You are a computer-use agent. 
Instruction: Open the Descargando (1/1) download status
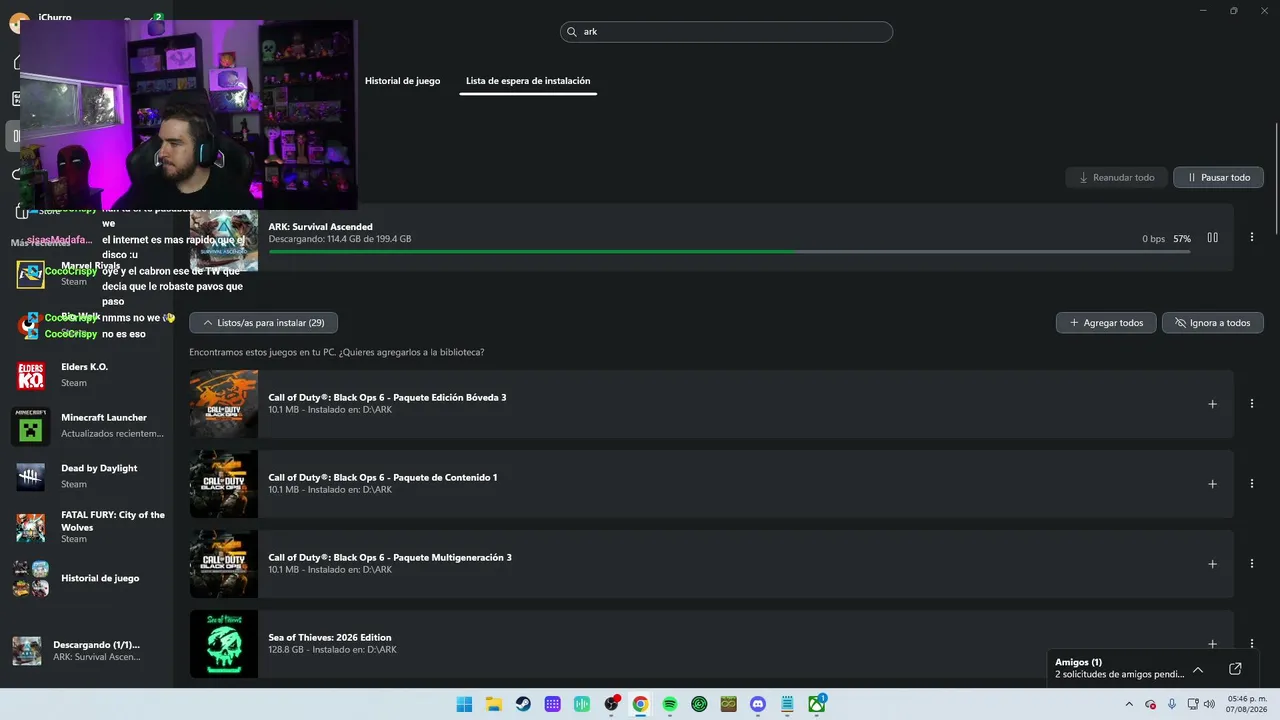coord(88,651)
